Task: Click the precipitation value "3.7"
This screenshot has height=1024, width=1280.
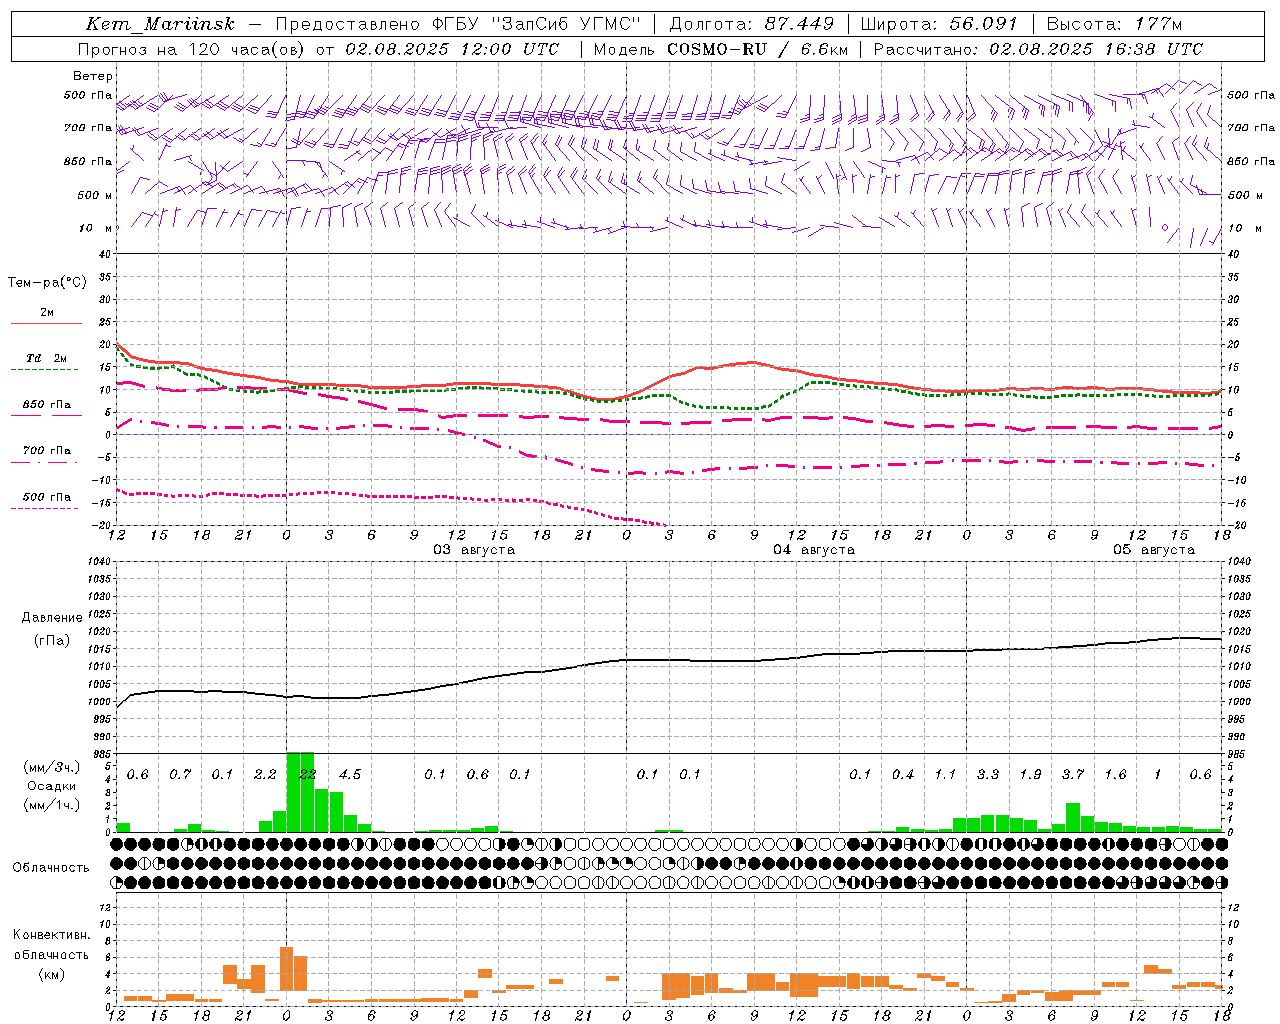Action: pos(1073,775)
